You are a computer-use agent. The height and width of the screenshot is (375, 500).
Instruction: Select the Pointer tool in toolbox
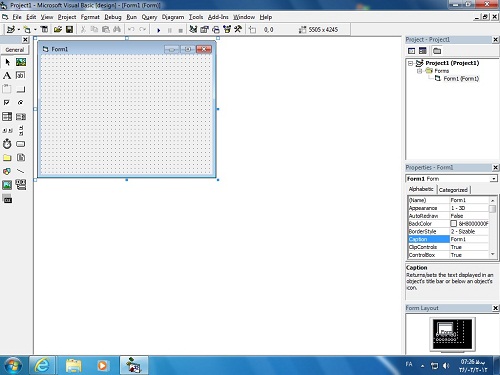(7, 62)
